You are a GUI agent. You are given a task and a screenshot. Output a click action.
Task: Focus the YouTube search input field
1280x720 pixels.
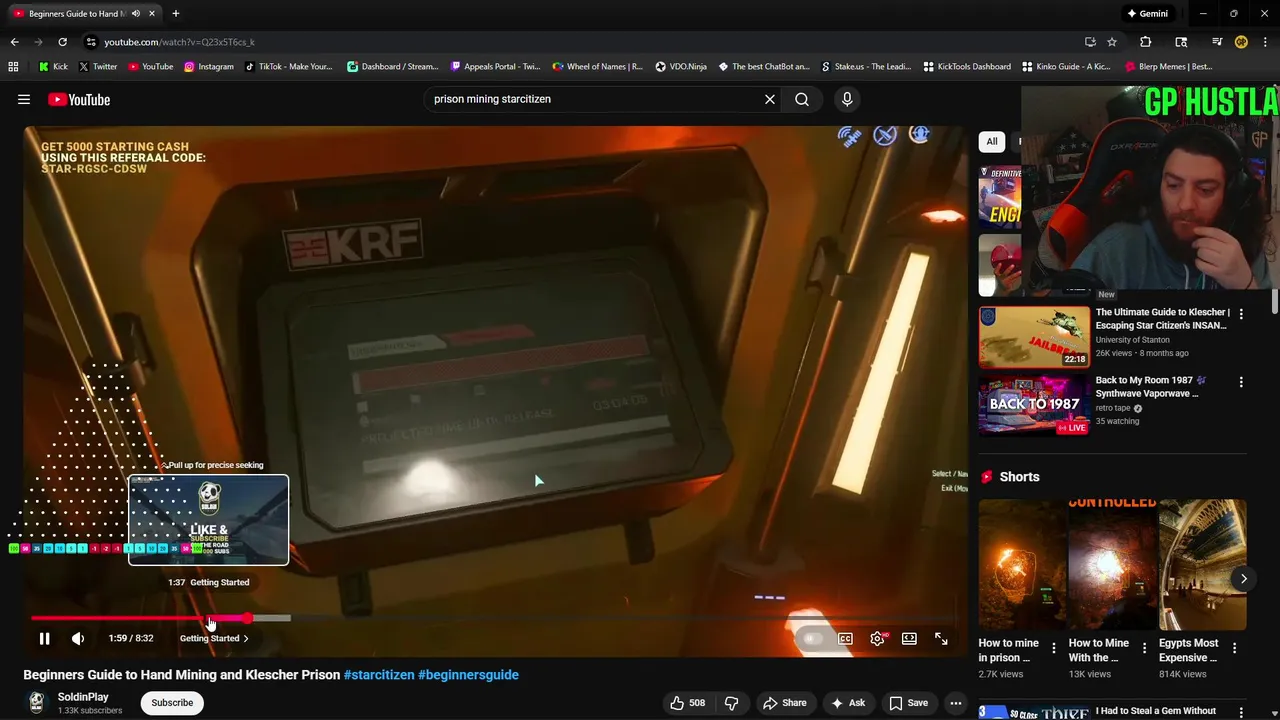(595, 99)
